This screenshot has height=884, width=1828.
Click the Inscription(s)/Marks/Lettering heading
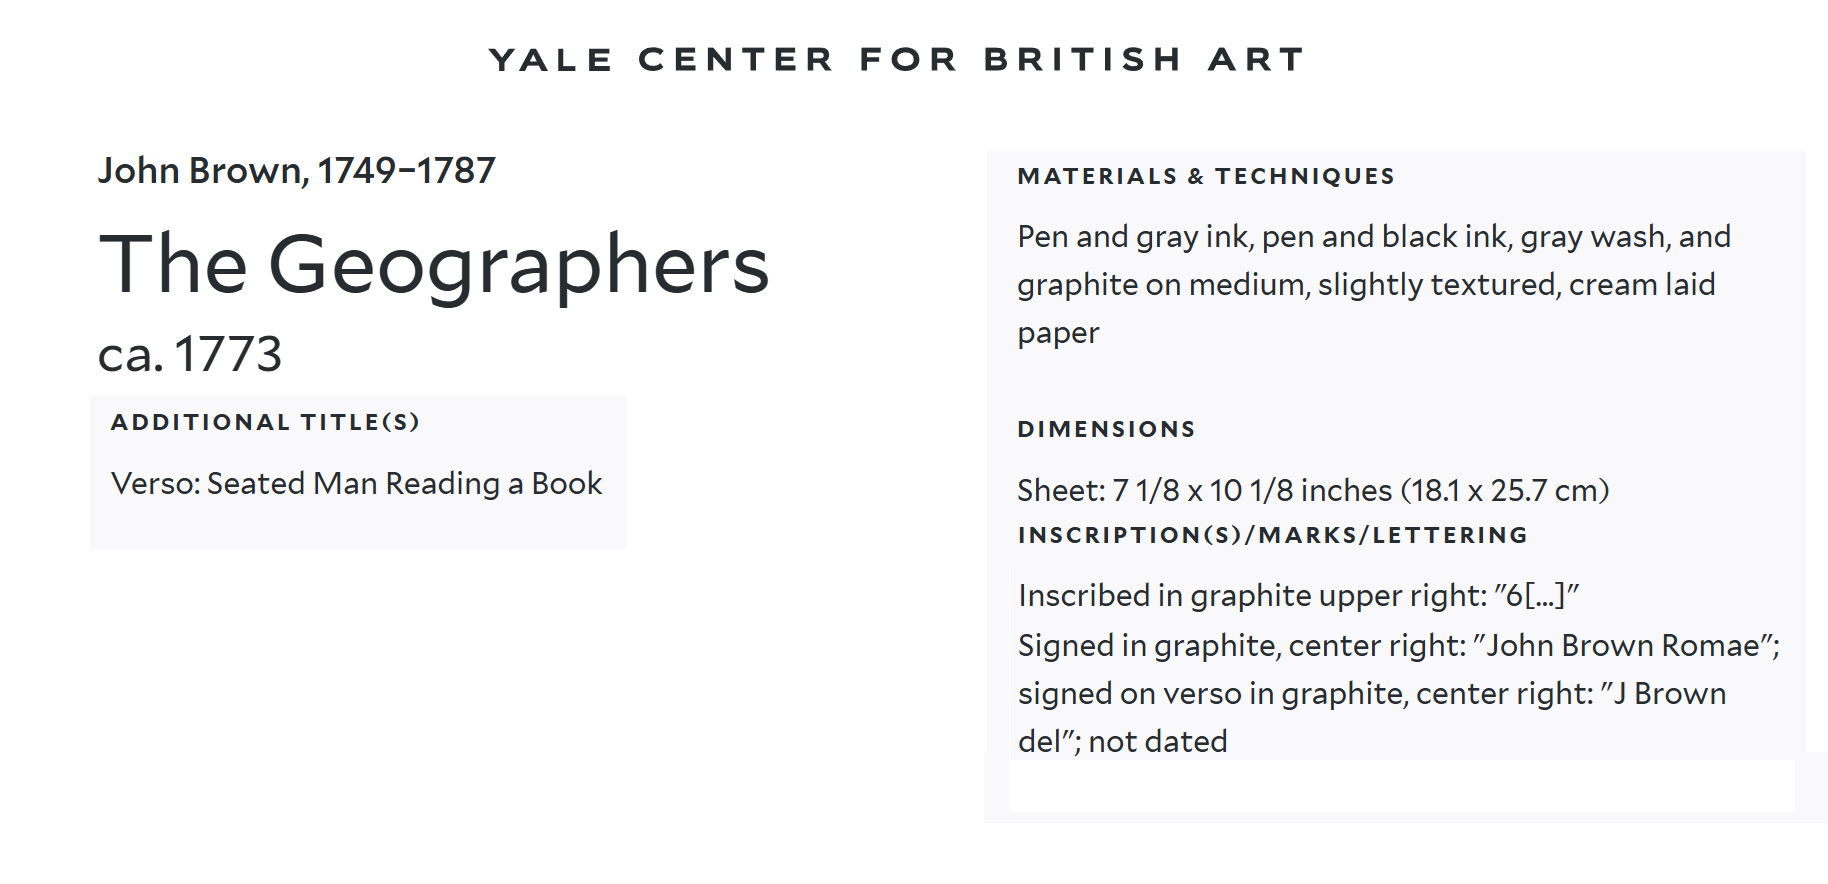coord(1272,535)
